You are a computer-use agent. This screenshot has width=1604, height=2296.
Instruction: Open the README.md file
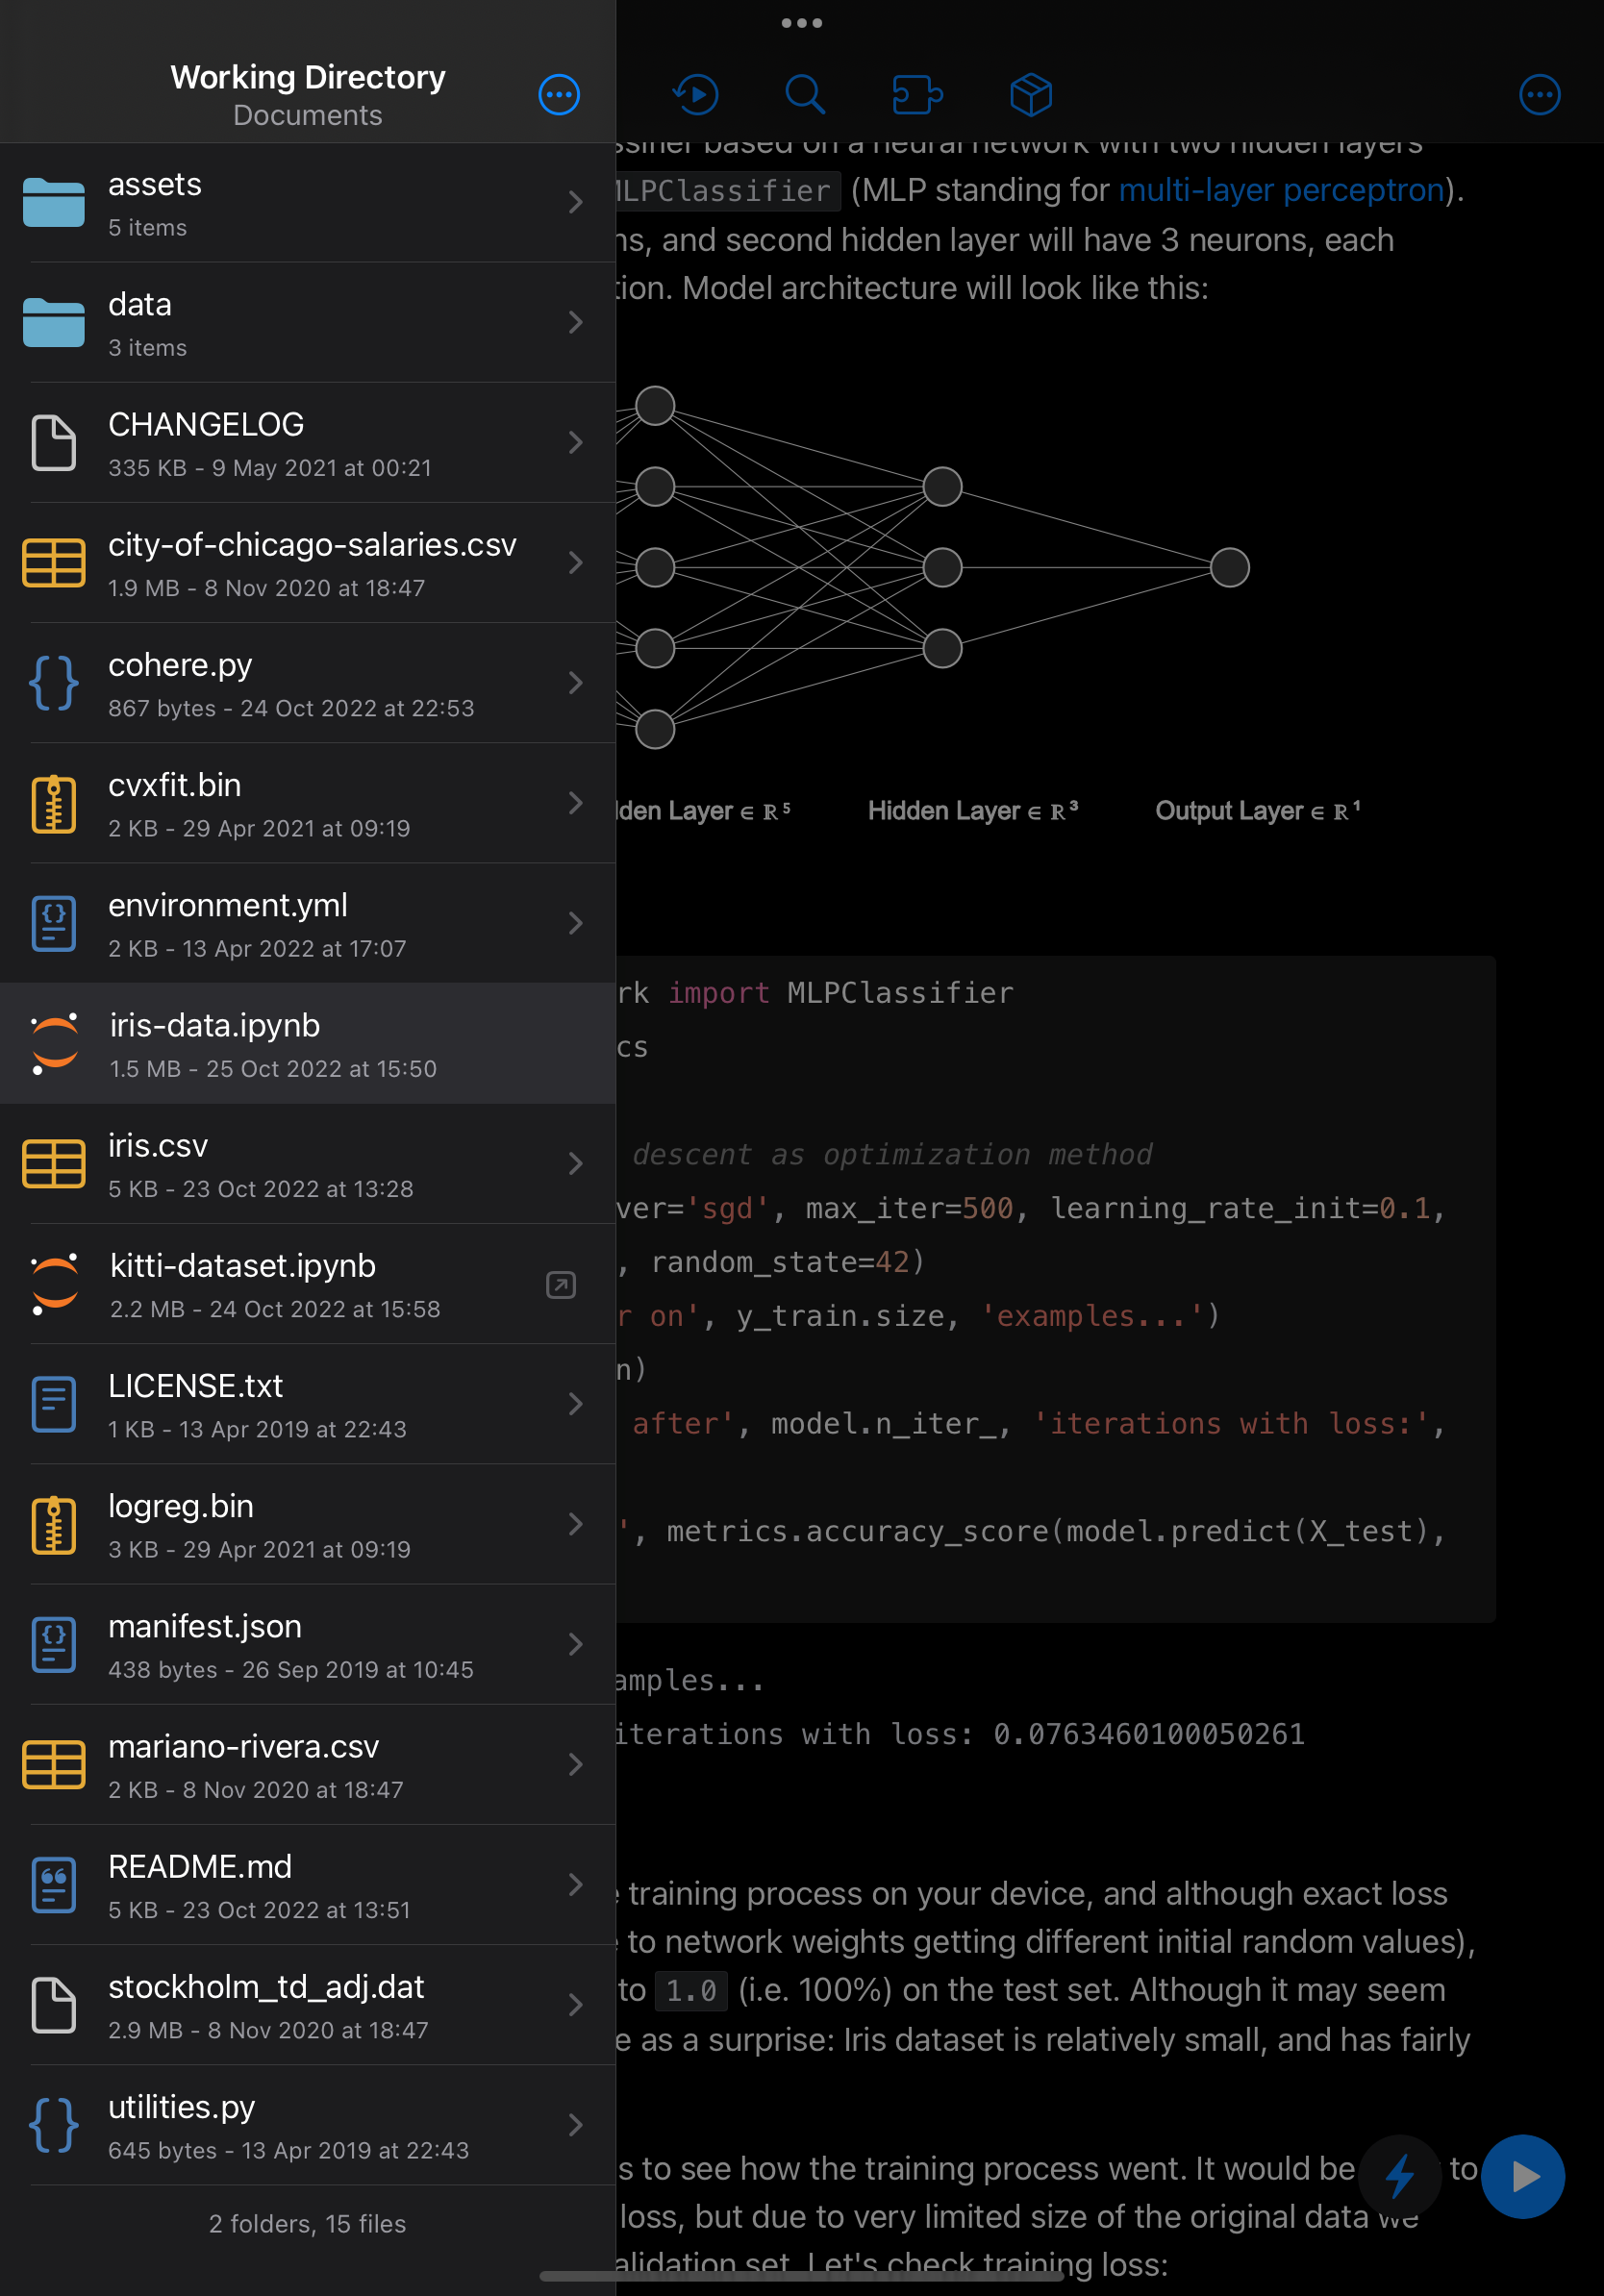coord(300,1885)
